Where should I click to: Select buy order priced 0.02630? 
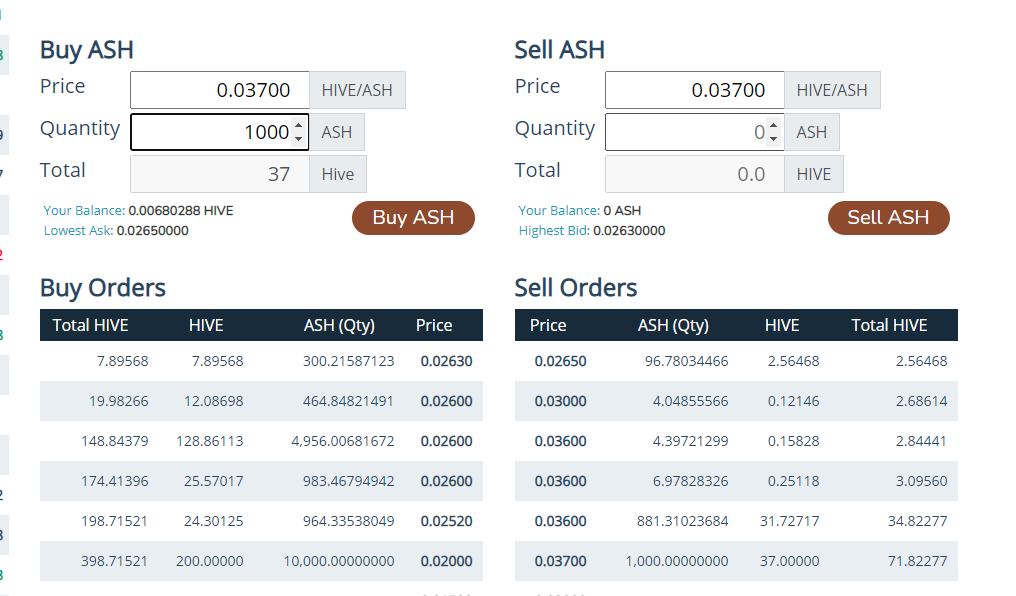point(261,361)
